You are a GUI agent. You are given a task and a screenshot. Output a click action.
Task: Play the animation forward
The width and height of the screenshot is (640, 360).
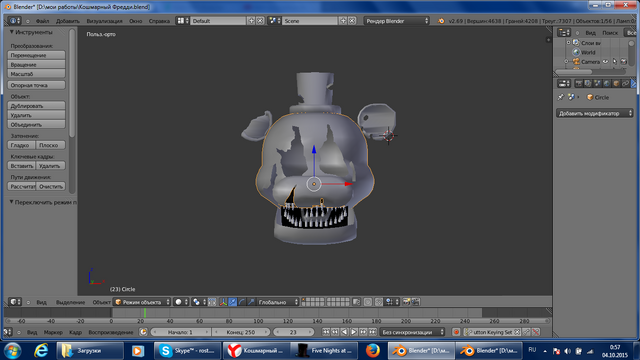(354, 332)
